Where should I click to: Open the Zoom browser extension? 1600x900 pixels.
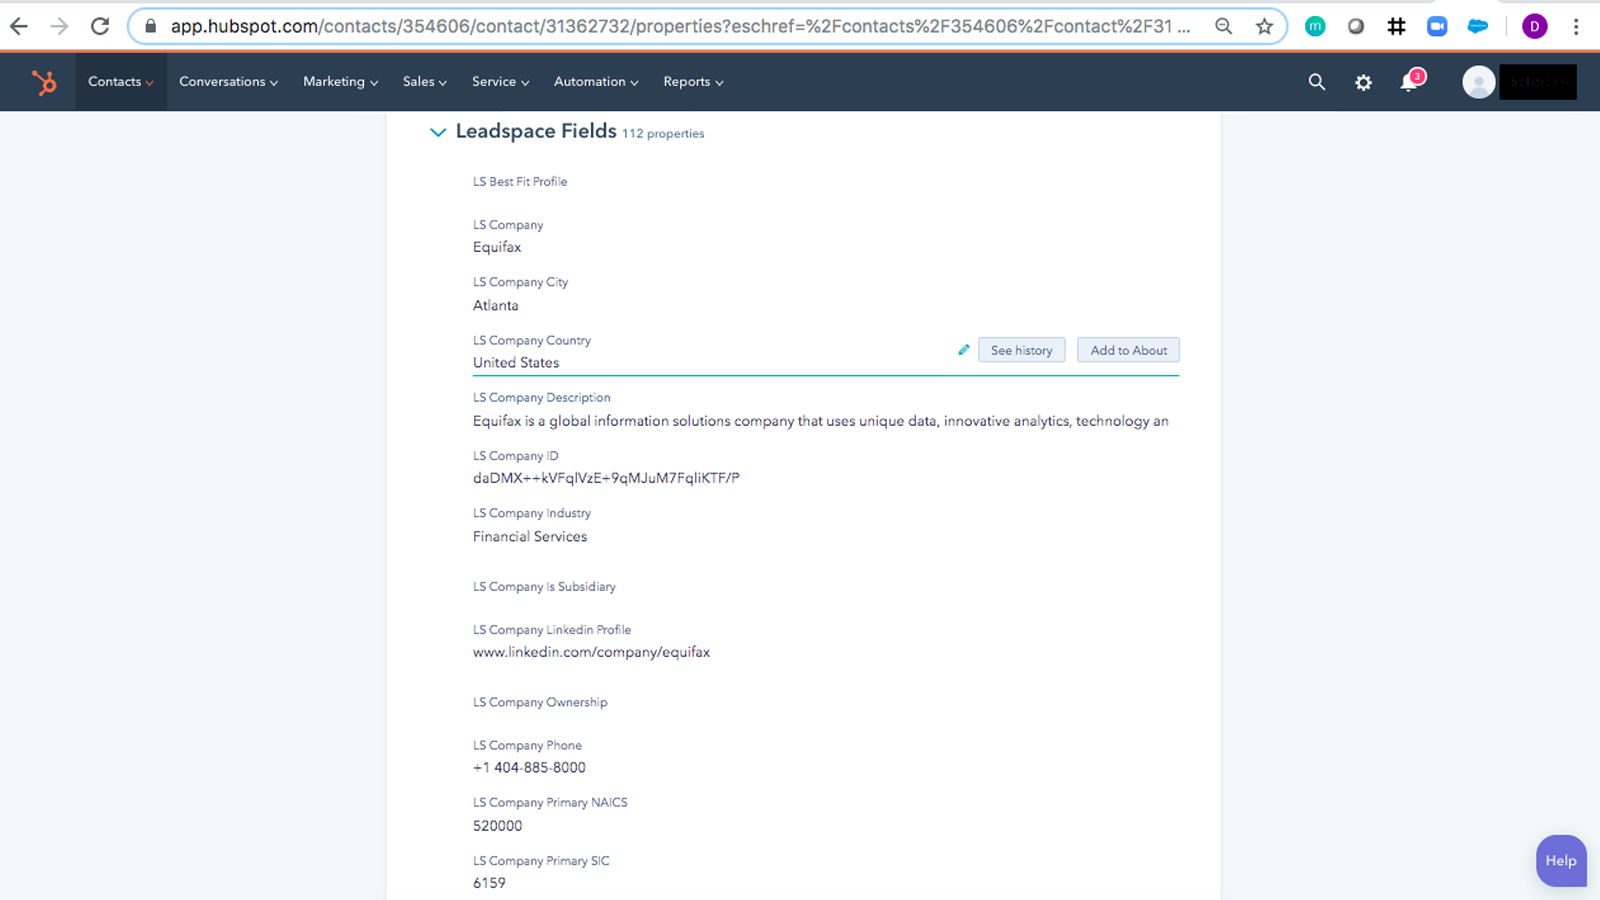point(1436,26)
